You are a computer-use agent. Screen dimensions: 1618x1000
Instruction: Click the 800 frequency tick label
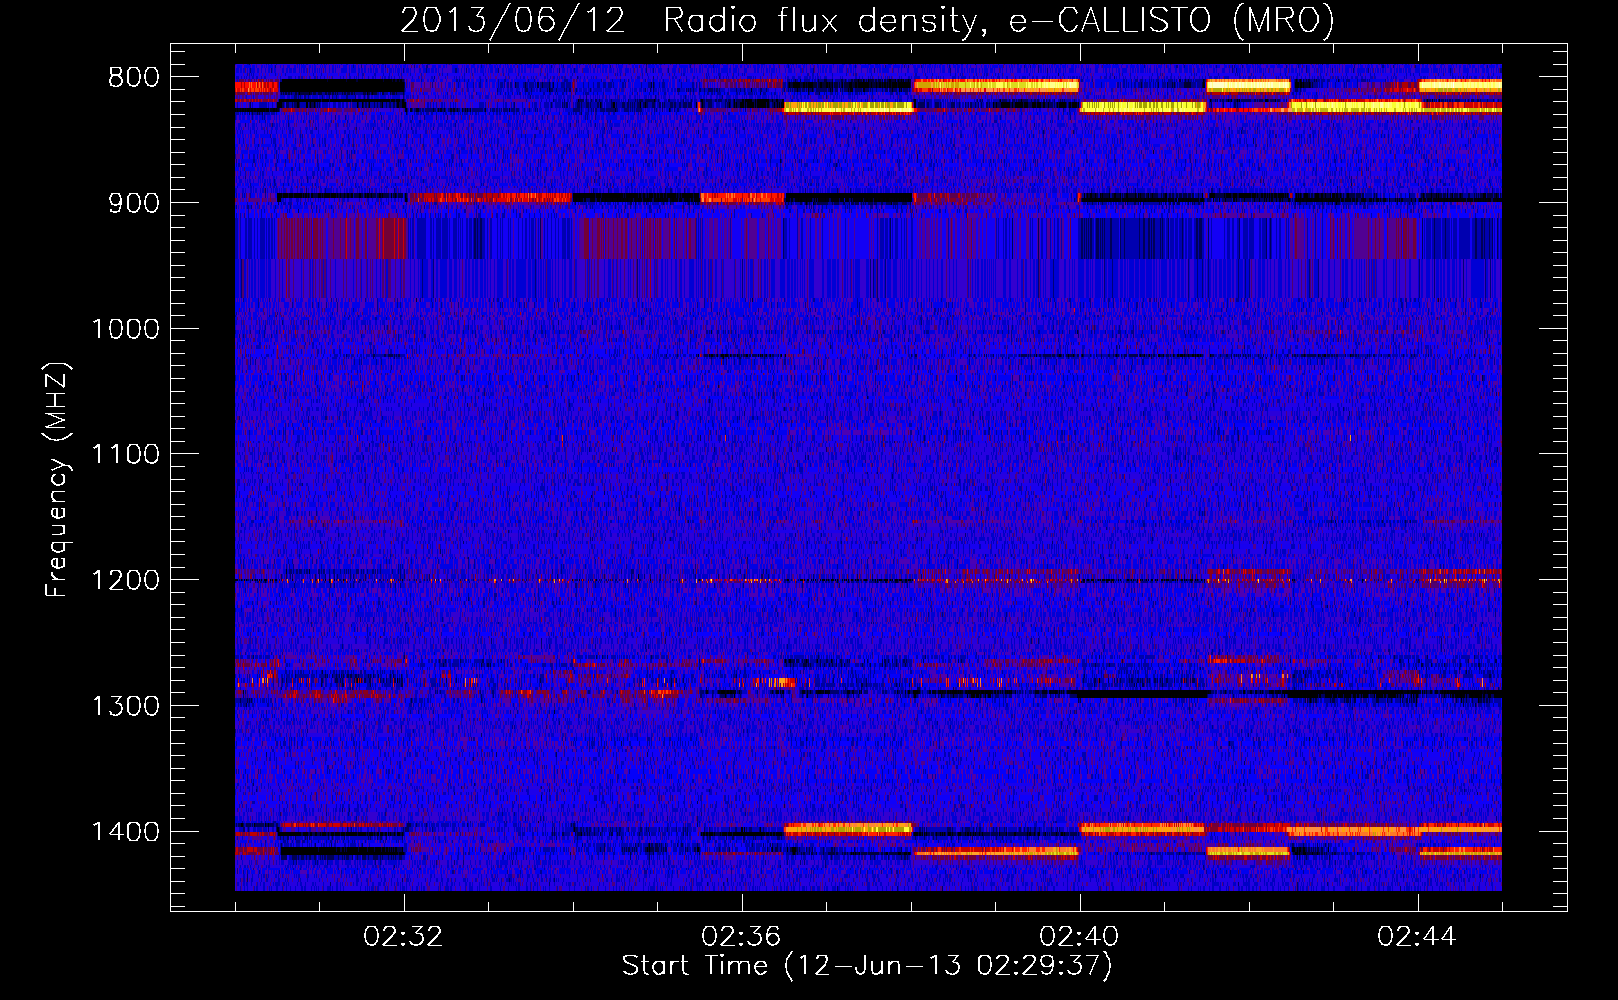tap(133, 78)
